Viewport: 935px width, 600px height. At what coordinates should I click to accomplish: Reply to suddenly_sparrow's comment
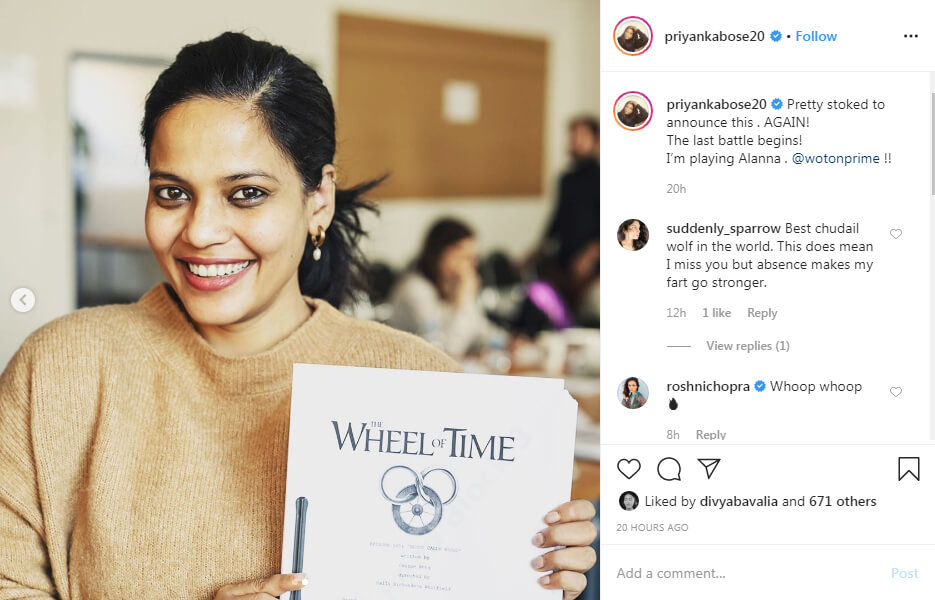point(762,313)
